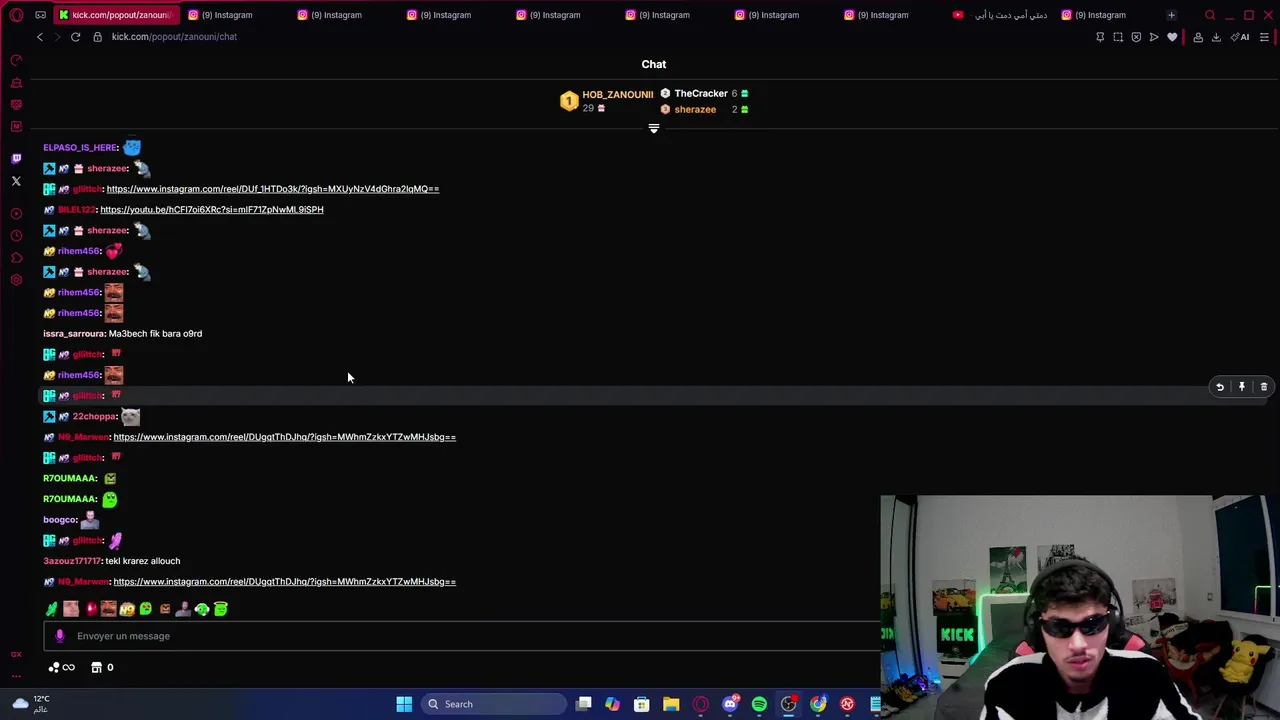Open the weather widget showing 12°C
Viewport: 1280px width, 720px height.
click(30, 704)
